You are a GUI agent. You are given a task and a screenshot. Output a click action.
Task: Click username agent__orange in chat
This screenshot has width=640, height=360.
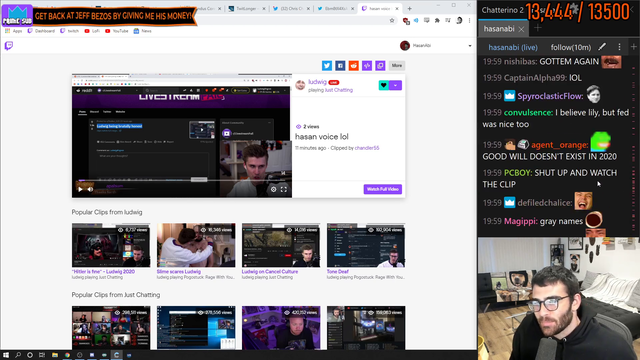coord(560,145)
